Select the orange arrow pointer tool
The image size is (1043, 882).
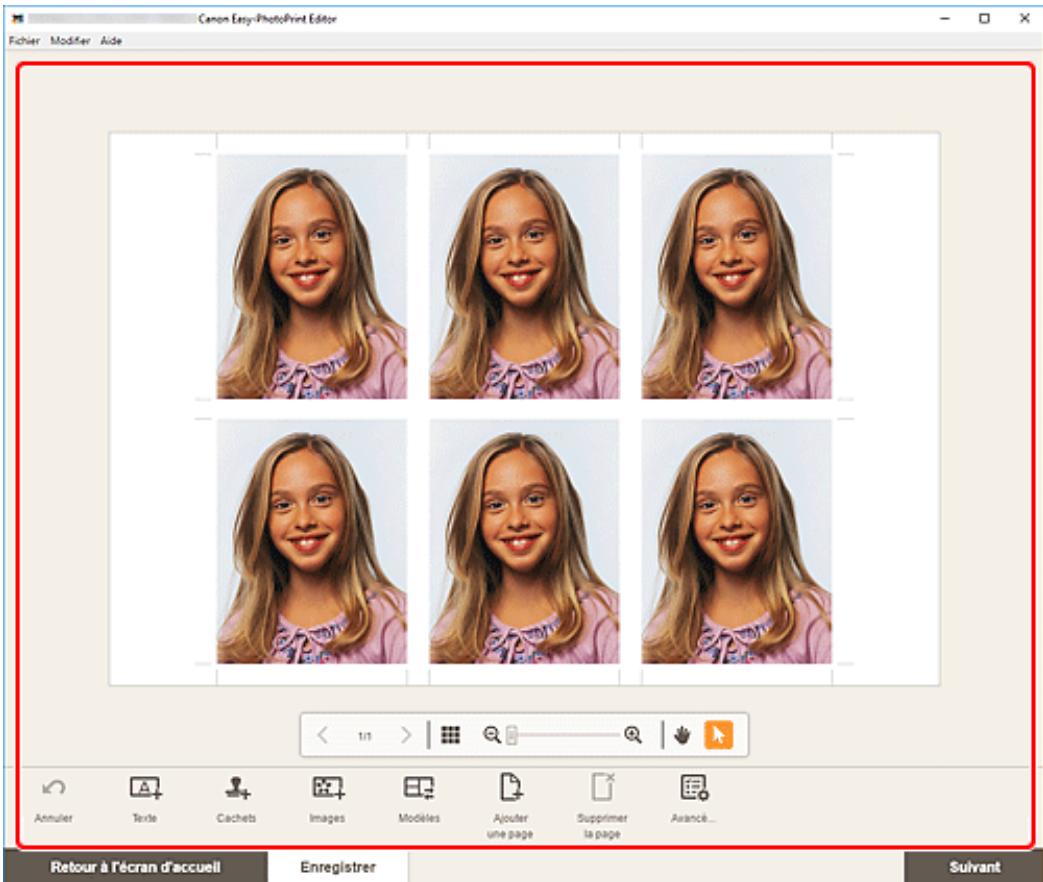718,735
